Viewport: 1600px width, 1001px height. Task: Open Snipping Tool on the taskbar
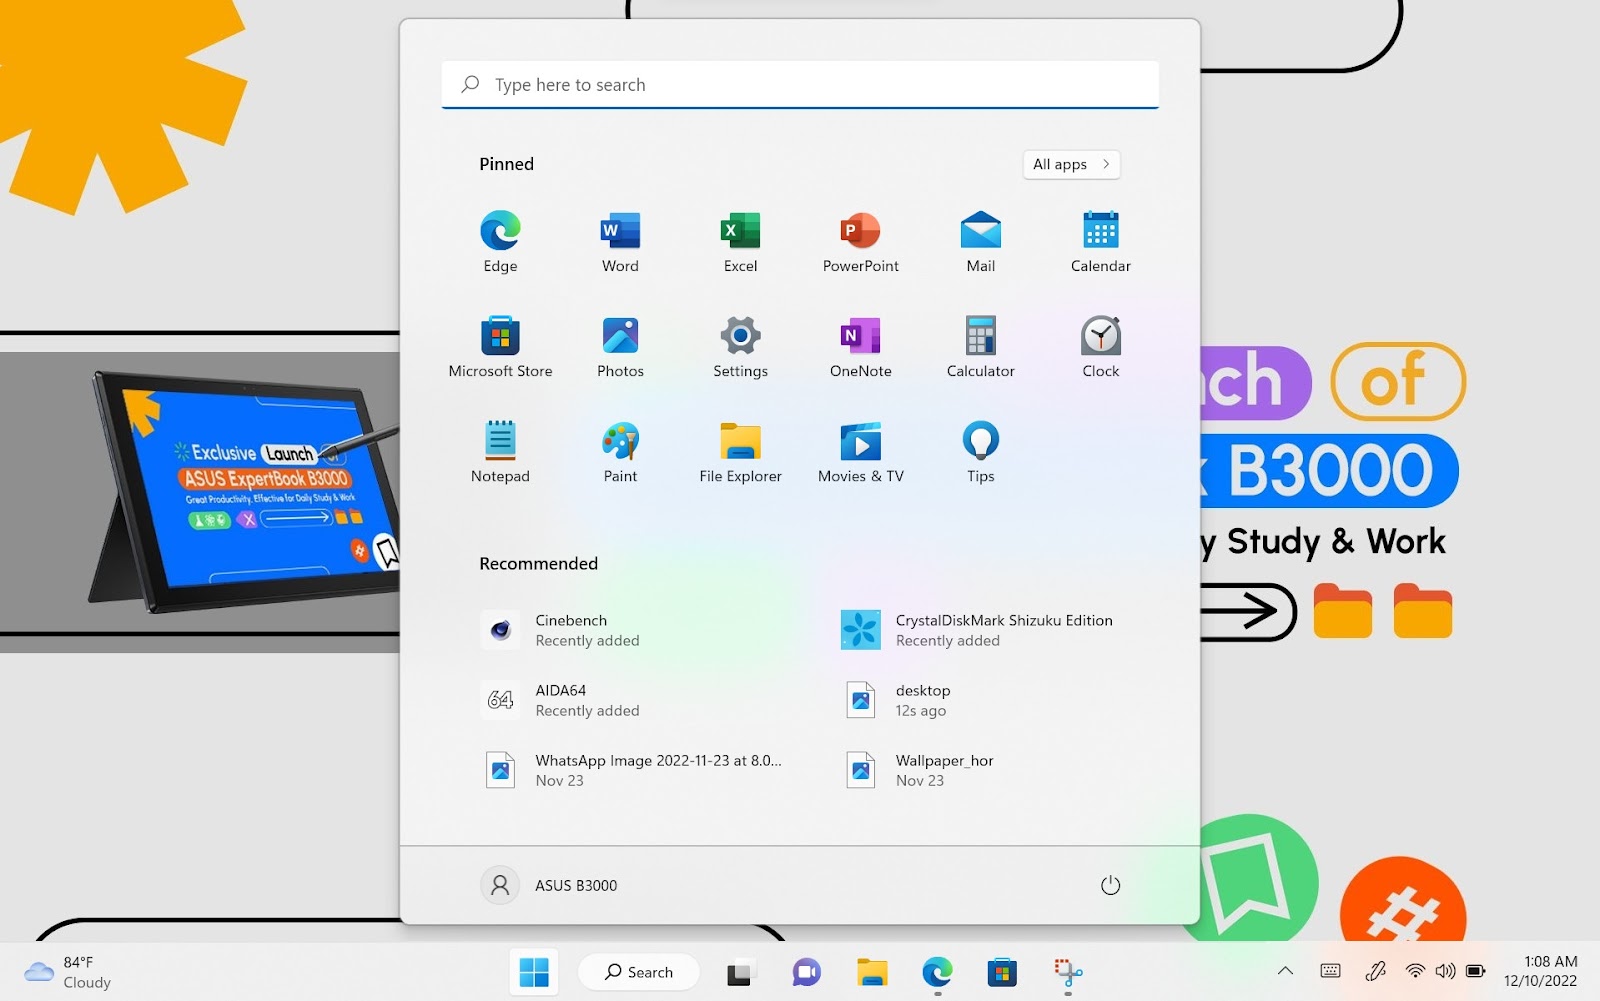(1068, 972)
